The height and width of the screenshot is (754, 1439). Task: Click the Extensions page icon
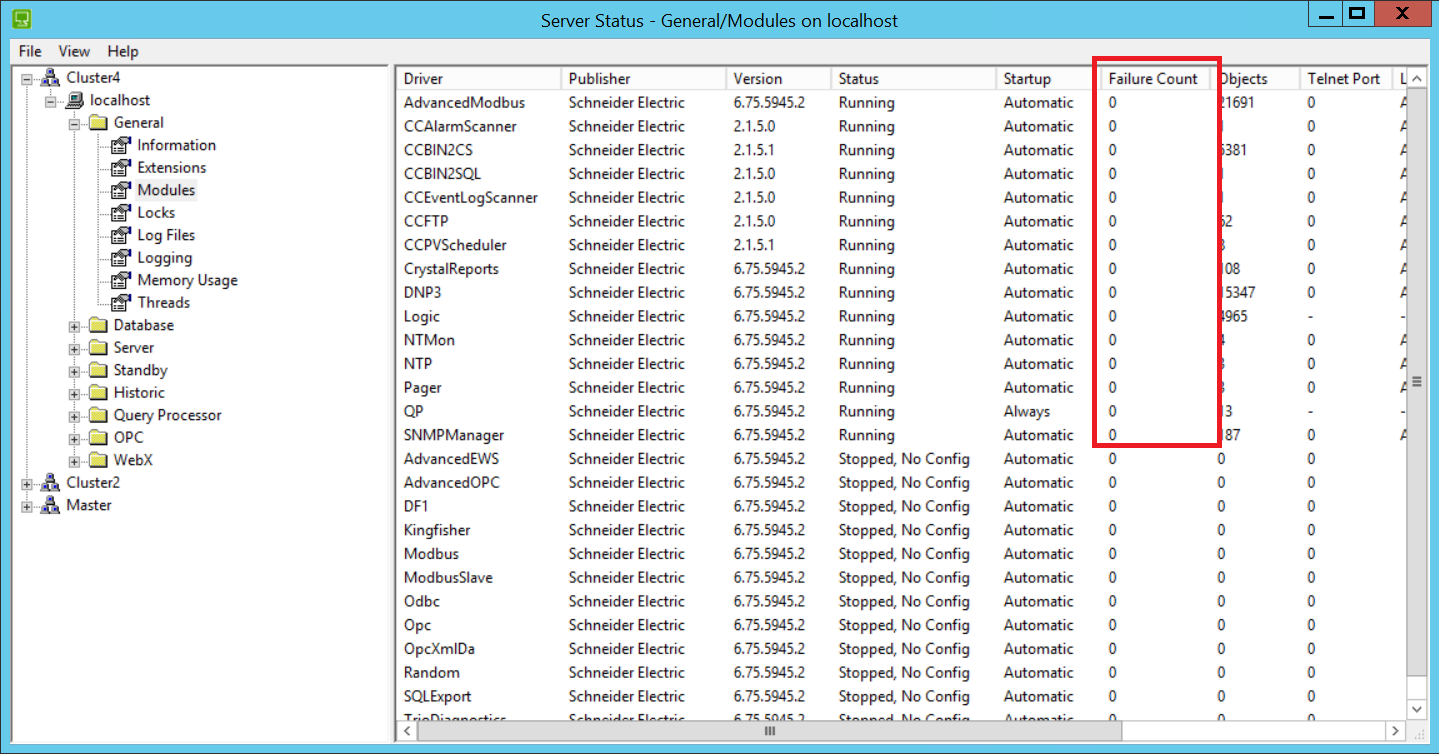point(121,168)
